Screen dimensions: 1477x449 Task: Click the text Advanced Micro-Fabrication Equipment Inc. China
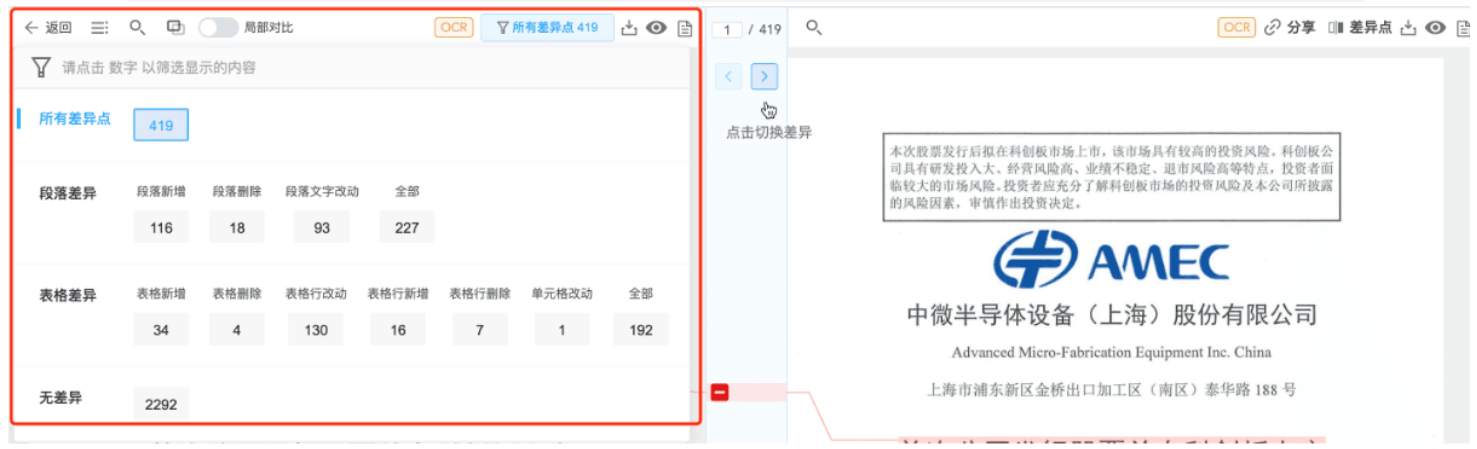click(x=1111, y=353)
